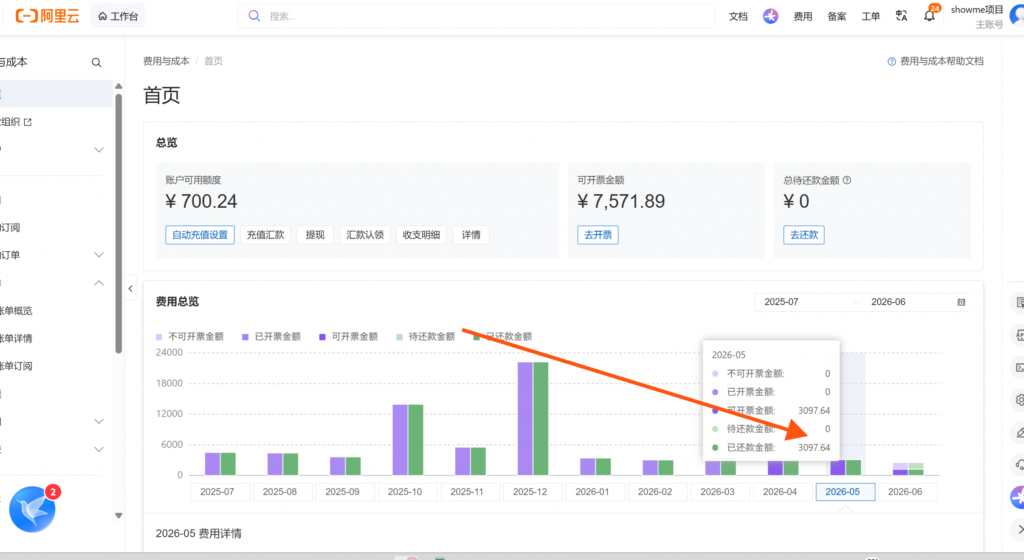The image size is (1024, 560).
Task: Click the gear settings icon on right rail
Action: (x=1019, y=399)
